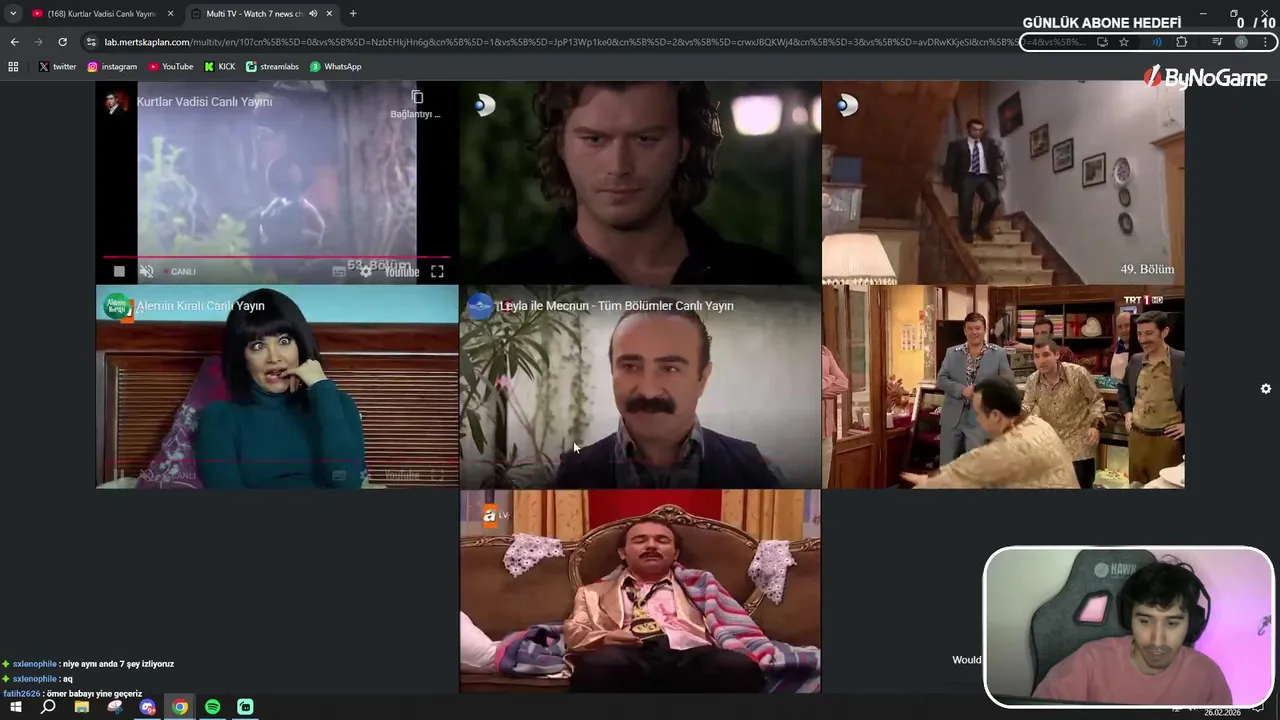1280x720 pixels.
Task: Click the blue sound-wave extension icon
Action: coord(1157,42)
